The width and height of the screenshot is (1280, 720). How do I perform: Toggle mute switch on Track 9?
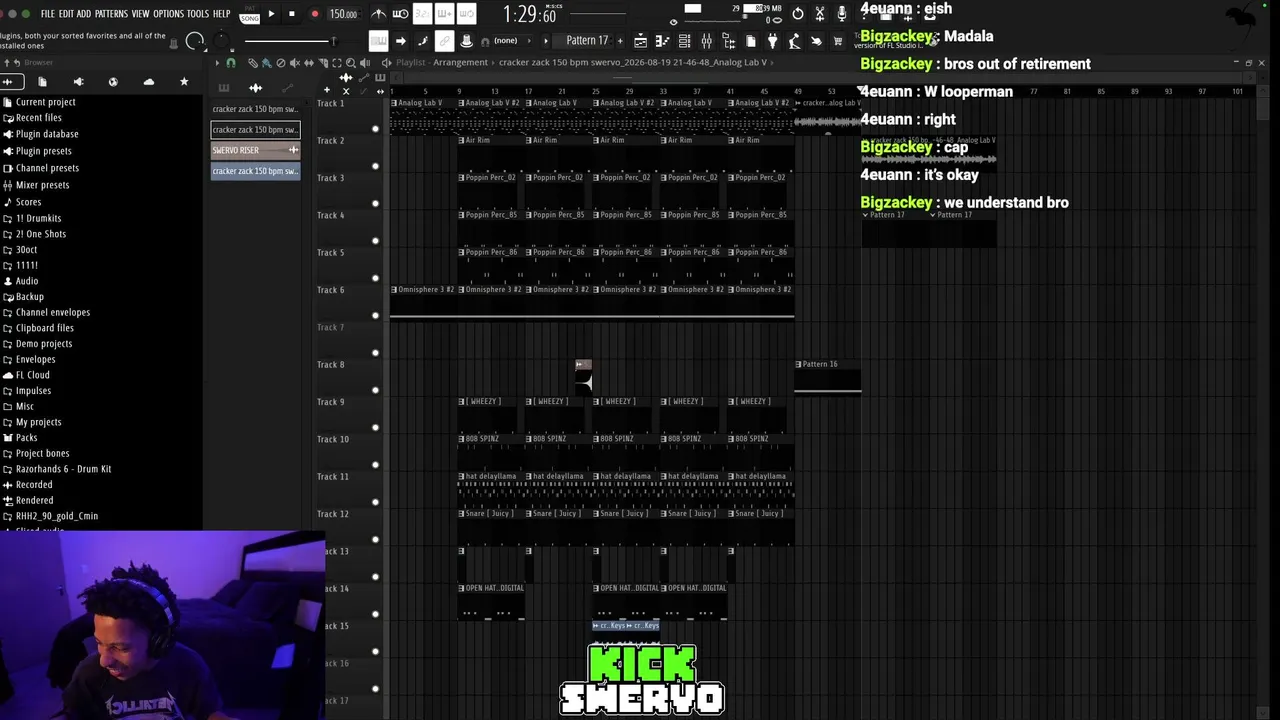376,427
